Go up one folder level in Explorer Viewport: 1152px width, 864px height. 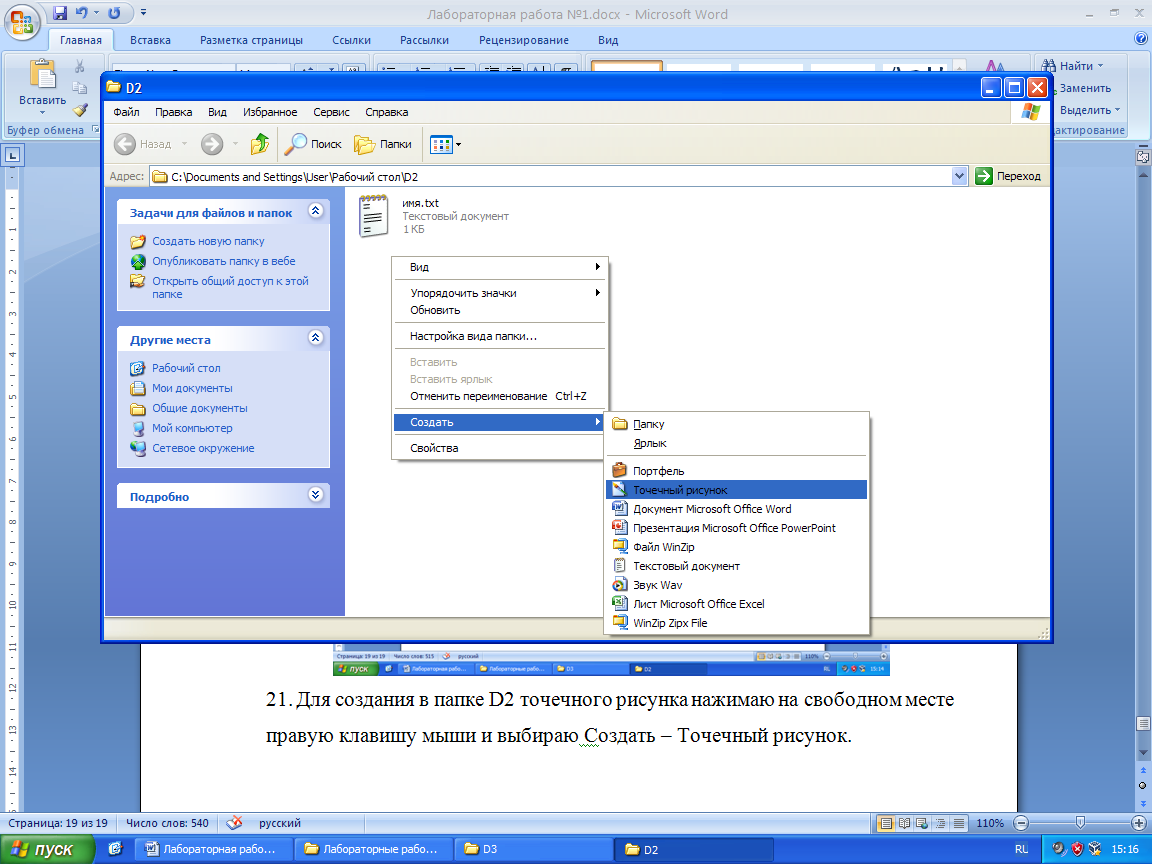(x=259, y=144)
